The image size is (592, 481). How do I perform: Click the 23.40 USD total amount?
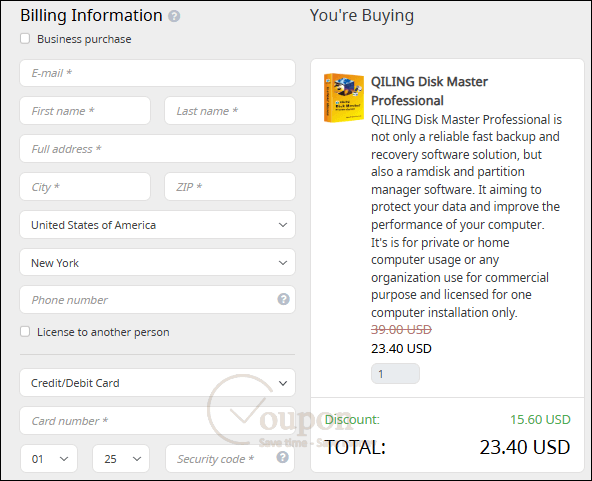525,447
